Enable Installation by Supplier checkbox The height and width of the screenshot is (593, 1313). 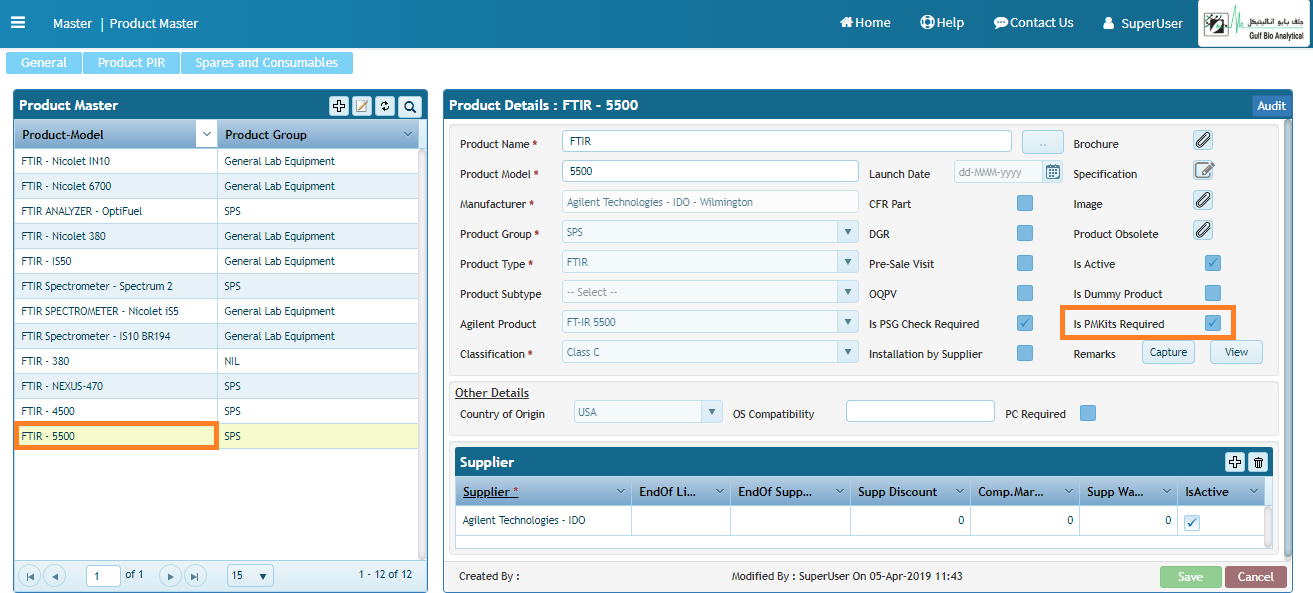tap(1025, 353)
